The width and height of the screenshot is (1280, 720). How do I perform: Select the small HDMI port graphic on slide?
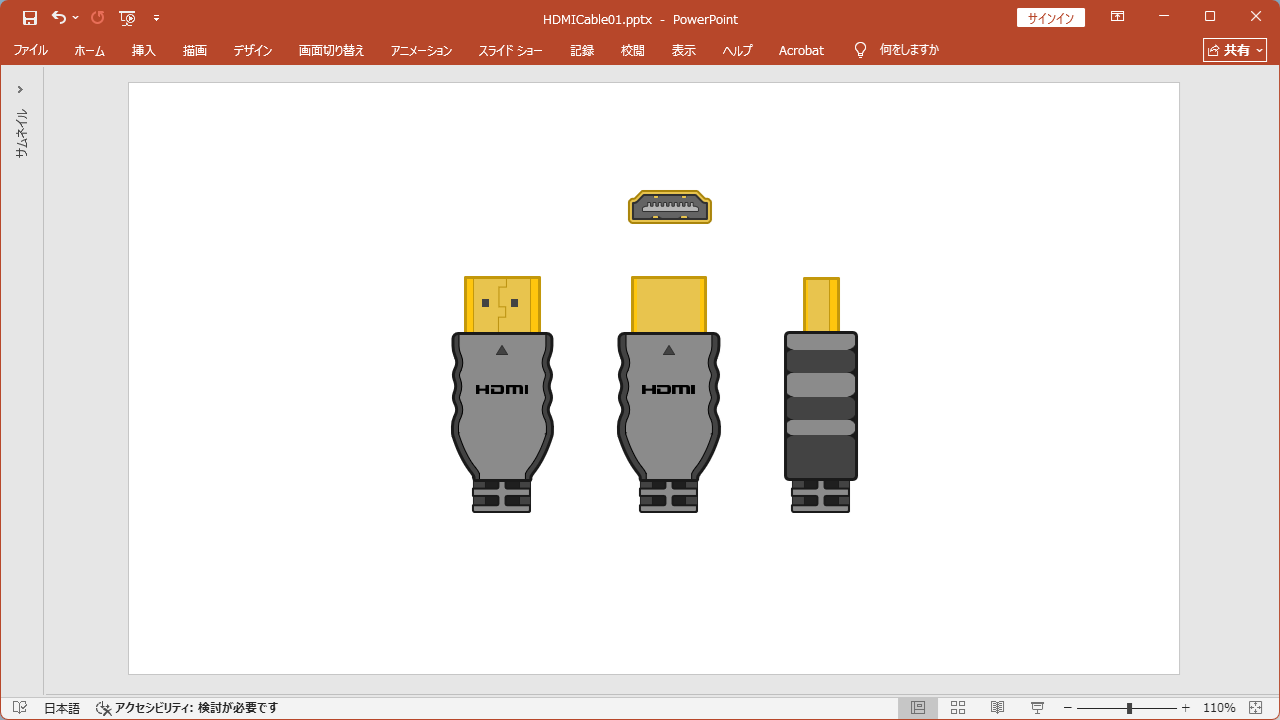(669, 208)
